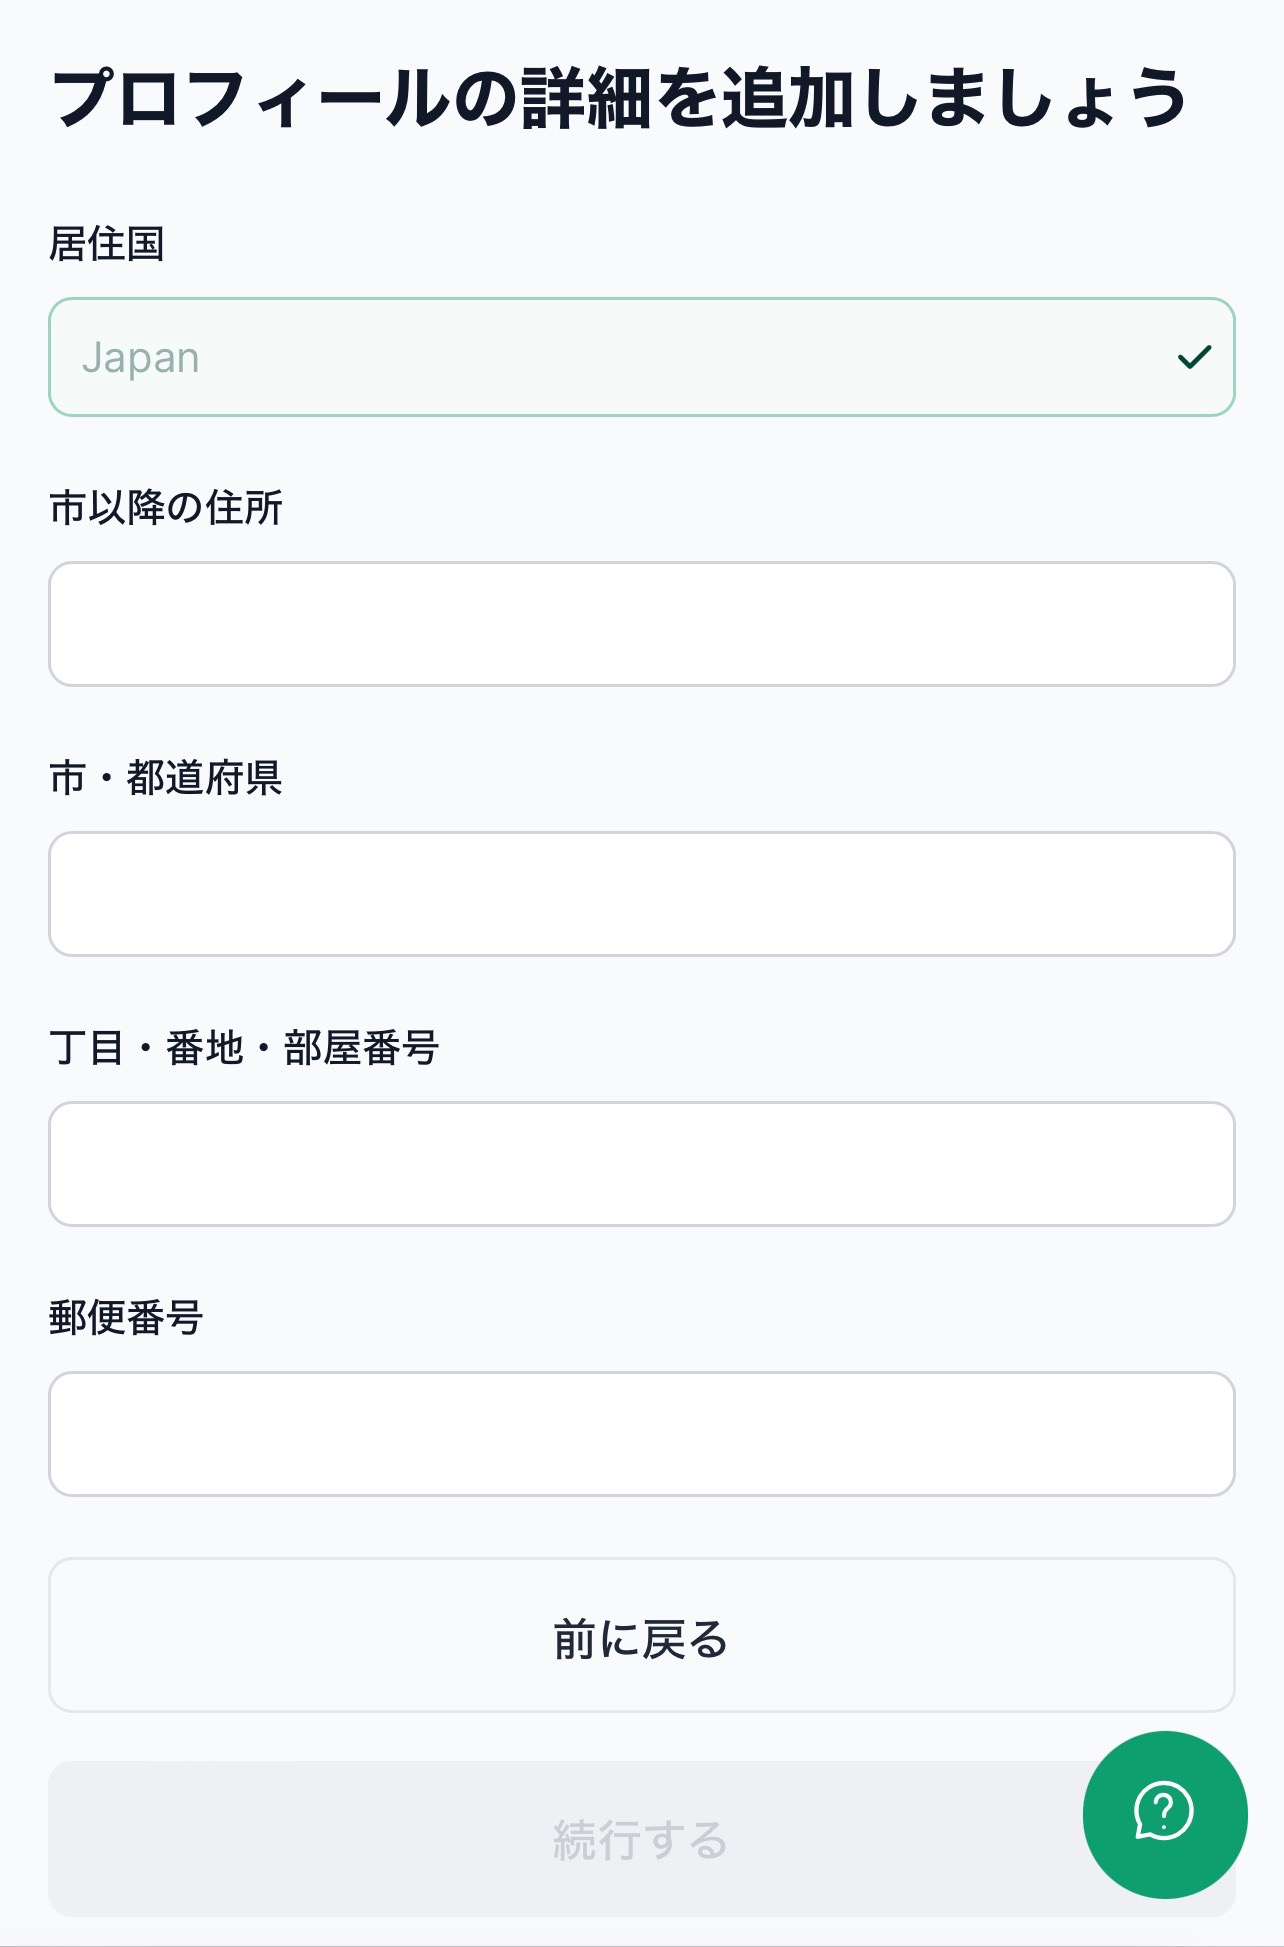Viewport: 1284px width, 1947px height.
Task: Place the cursor in the empty postal code box
Action: pos(641,1434)
